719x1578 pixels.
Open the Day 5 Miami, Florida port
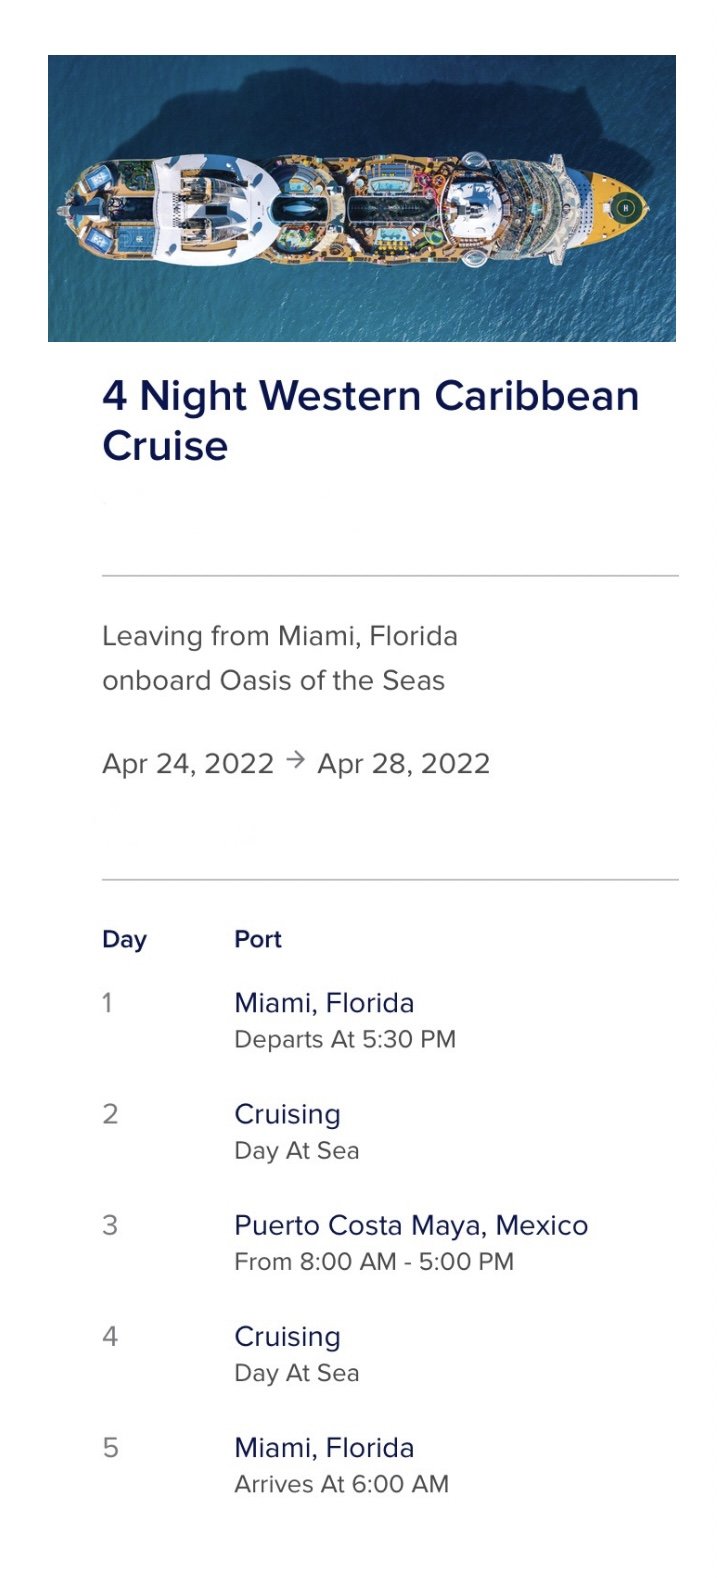(324, 1447)
